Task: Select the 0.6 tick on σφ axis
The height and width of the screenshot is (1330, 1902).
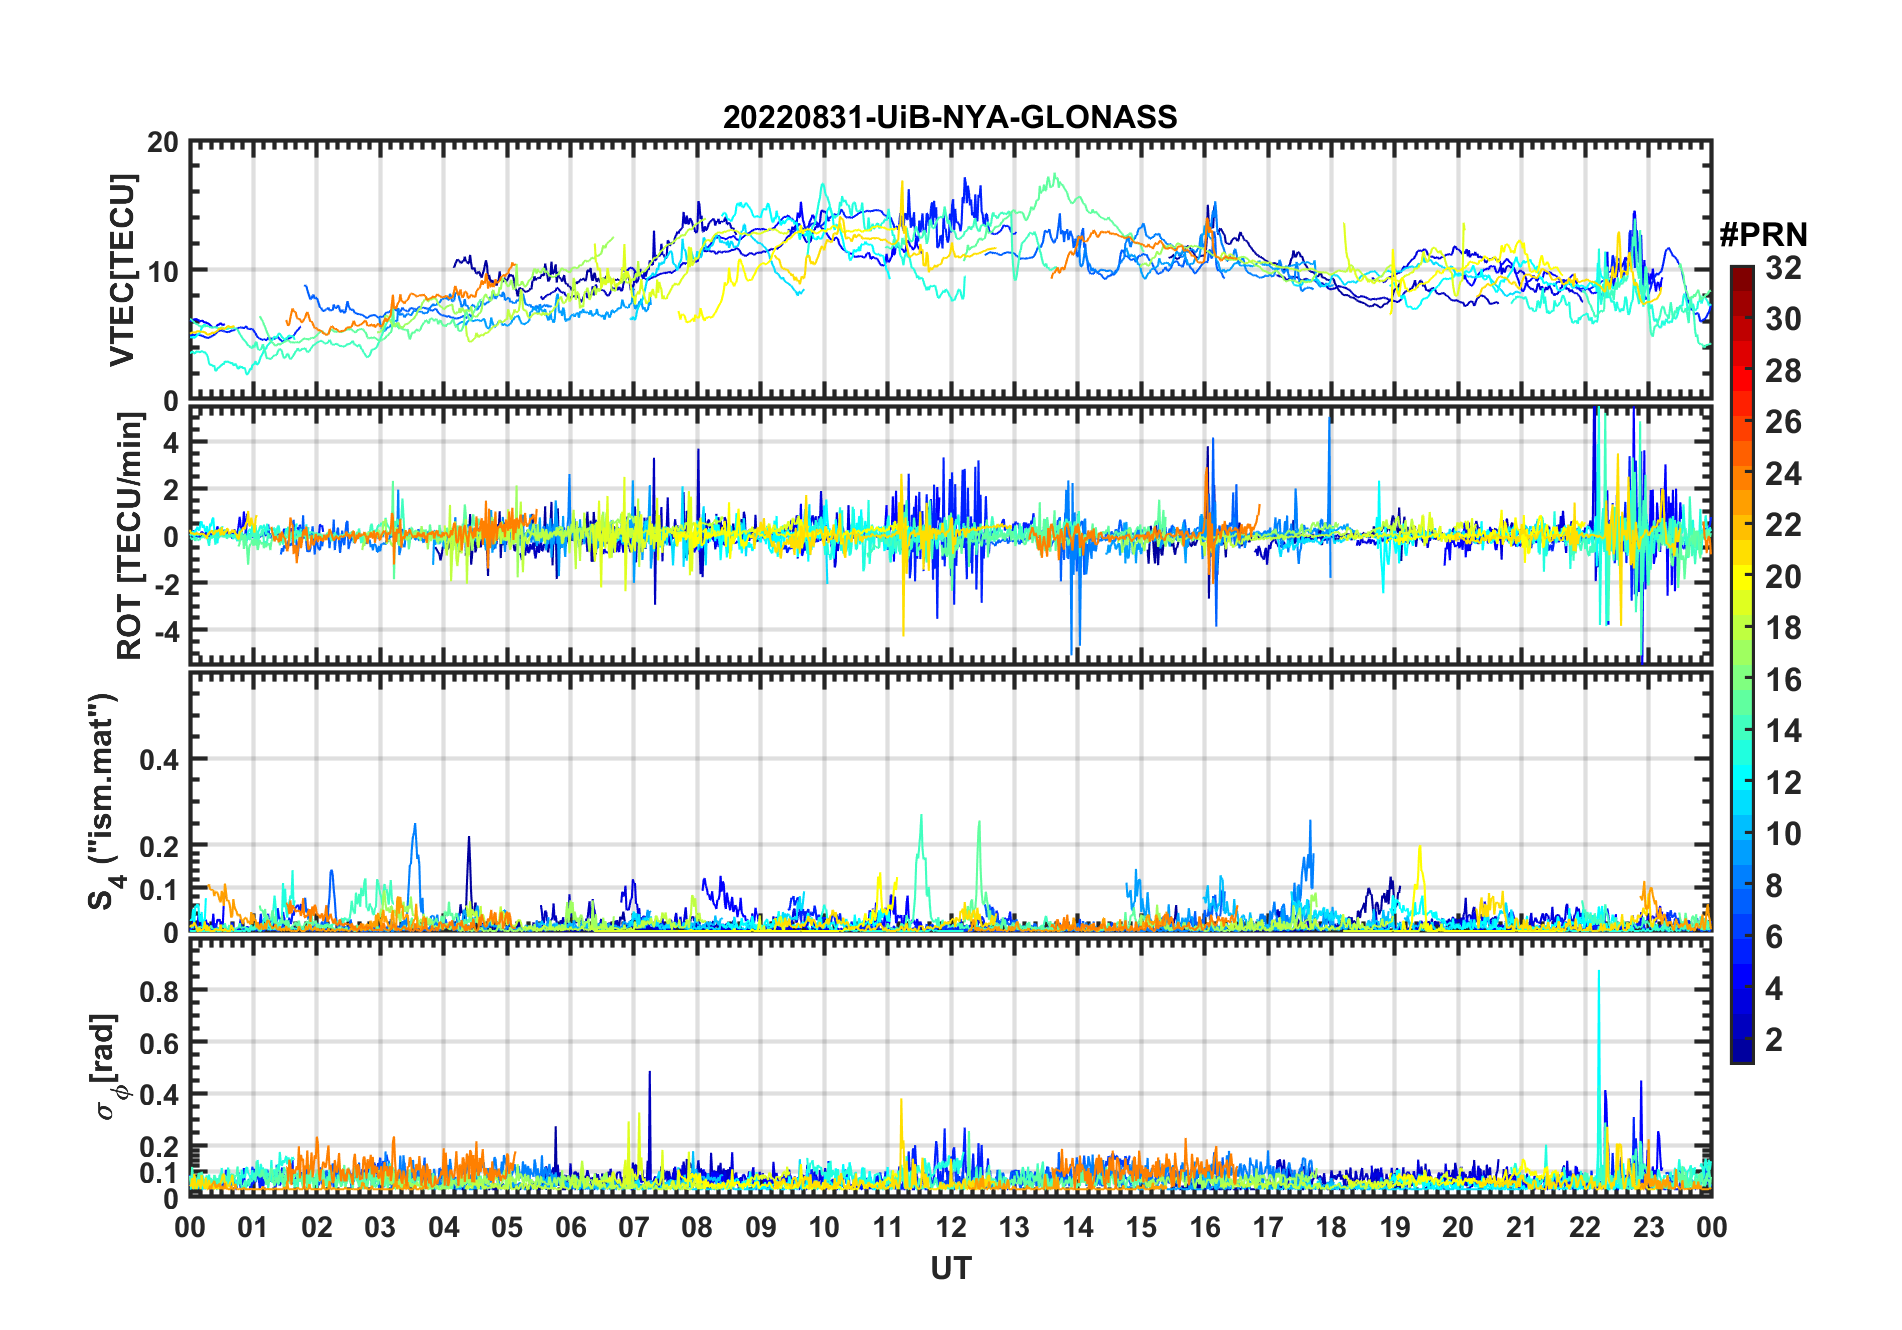Action: pyautogui.click(x=159, y=1043)
